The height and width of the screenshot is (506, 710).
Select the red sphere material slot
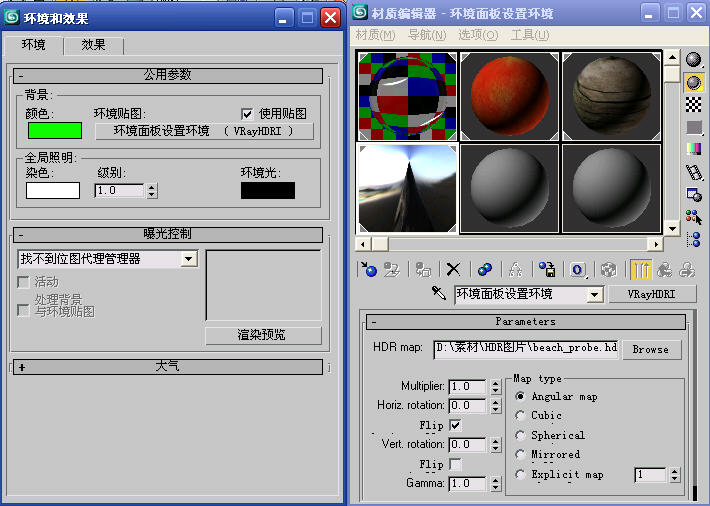[x=509, y=95]
